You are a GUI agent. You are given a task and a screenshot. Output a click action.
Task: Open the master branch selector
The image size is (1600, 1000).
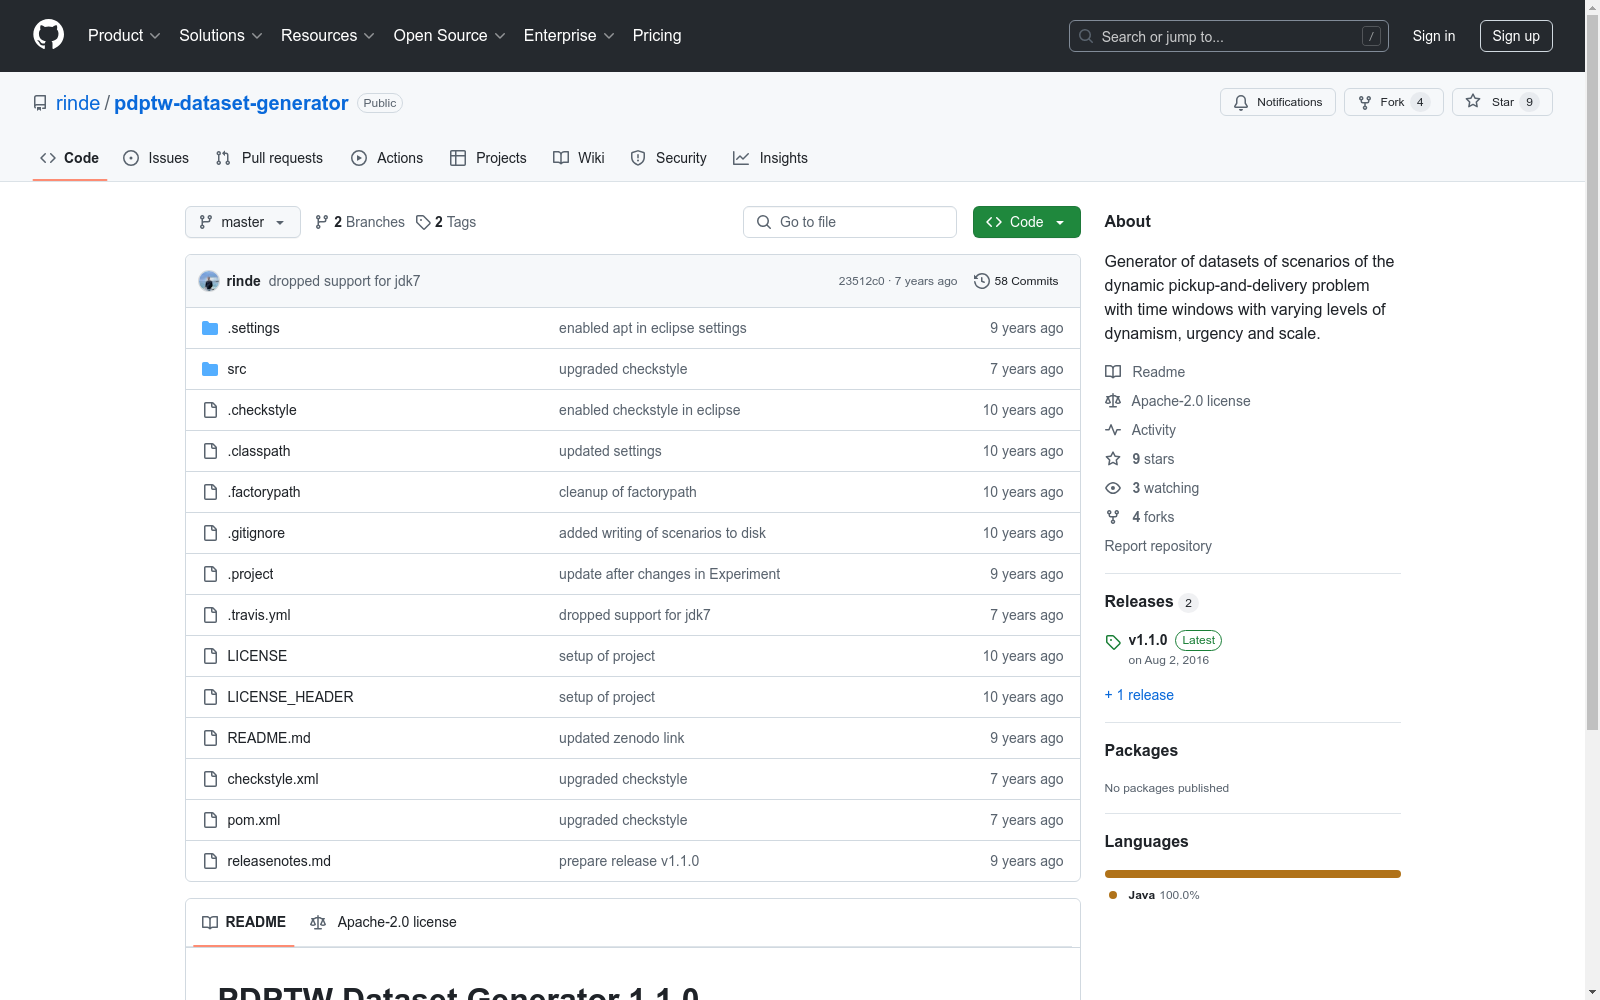(243, 222)
